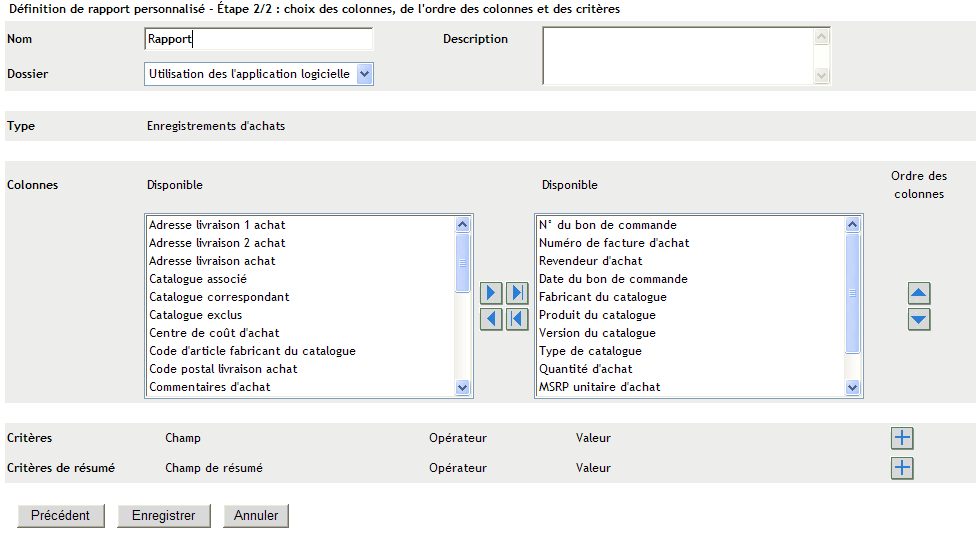Select 'Code d'article fabricant du catalogue'
The width and height of the screenshot is (980, 535).
301,351
